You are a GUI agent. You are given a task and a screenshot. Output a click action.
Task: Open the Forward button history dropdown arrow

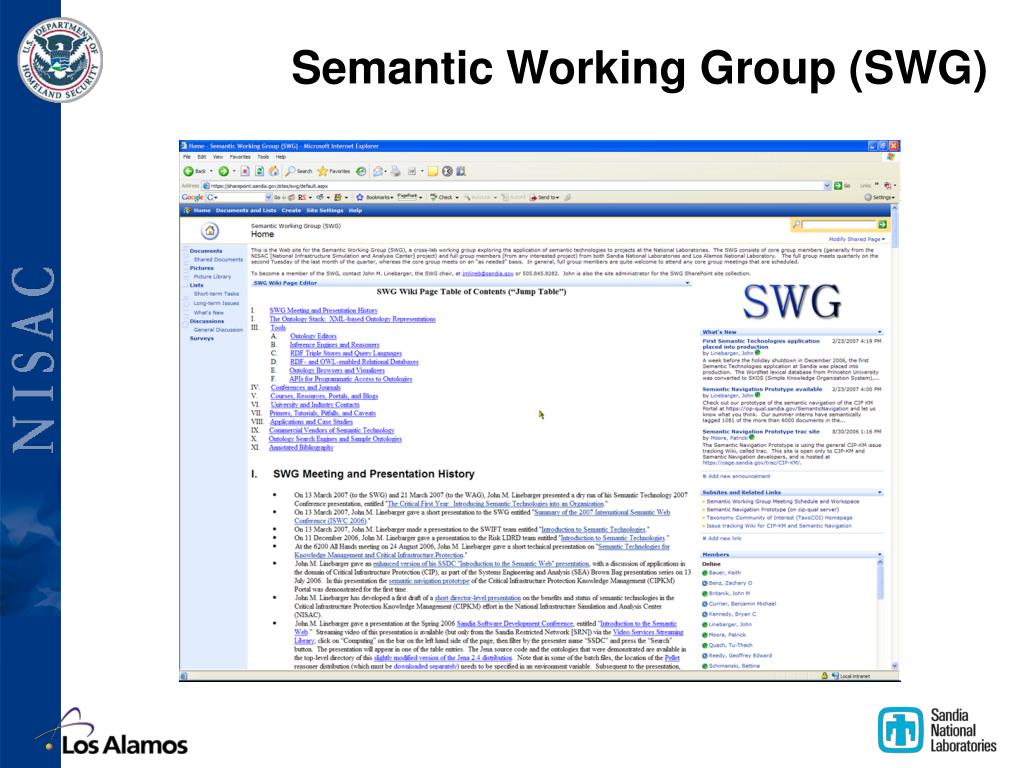point(234,171)
